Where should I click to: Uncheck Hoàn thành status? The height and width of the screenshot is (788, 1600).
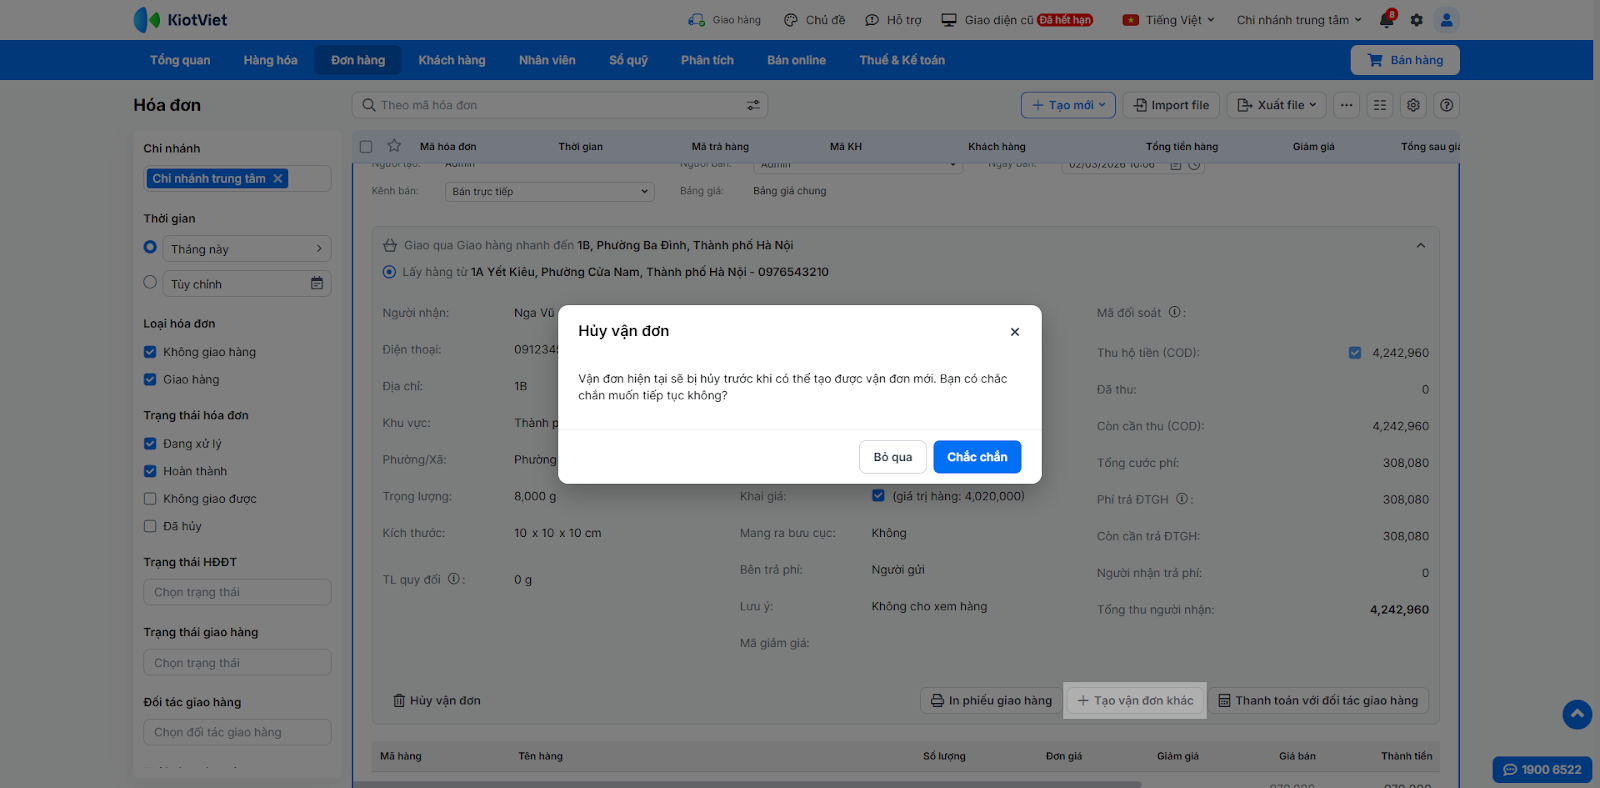[150, 471]
